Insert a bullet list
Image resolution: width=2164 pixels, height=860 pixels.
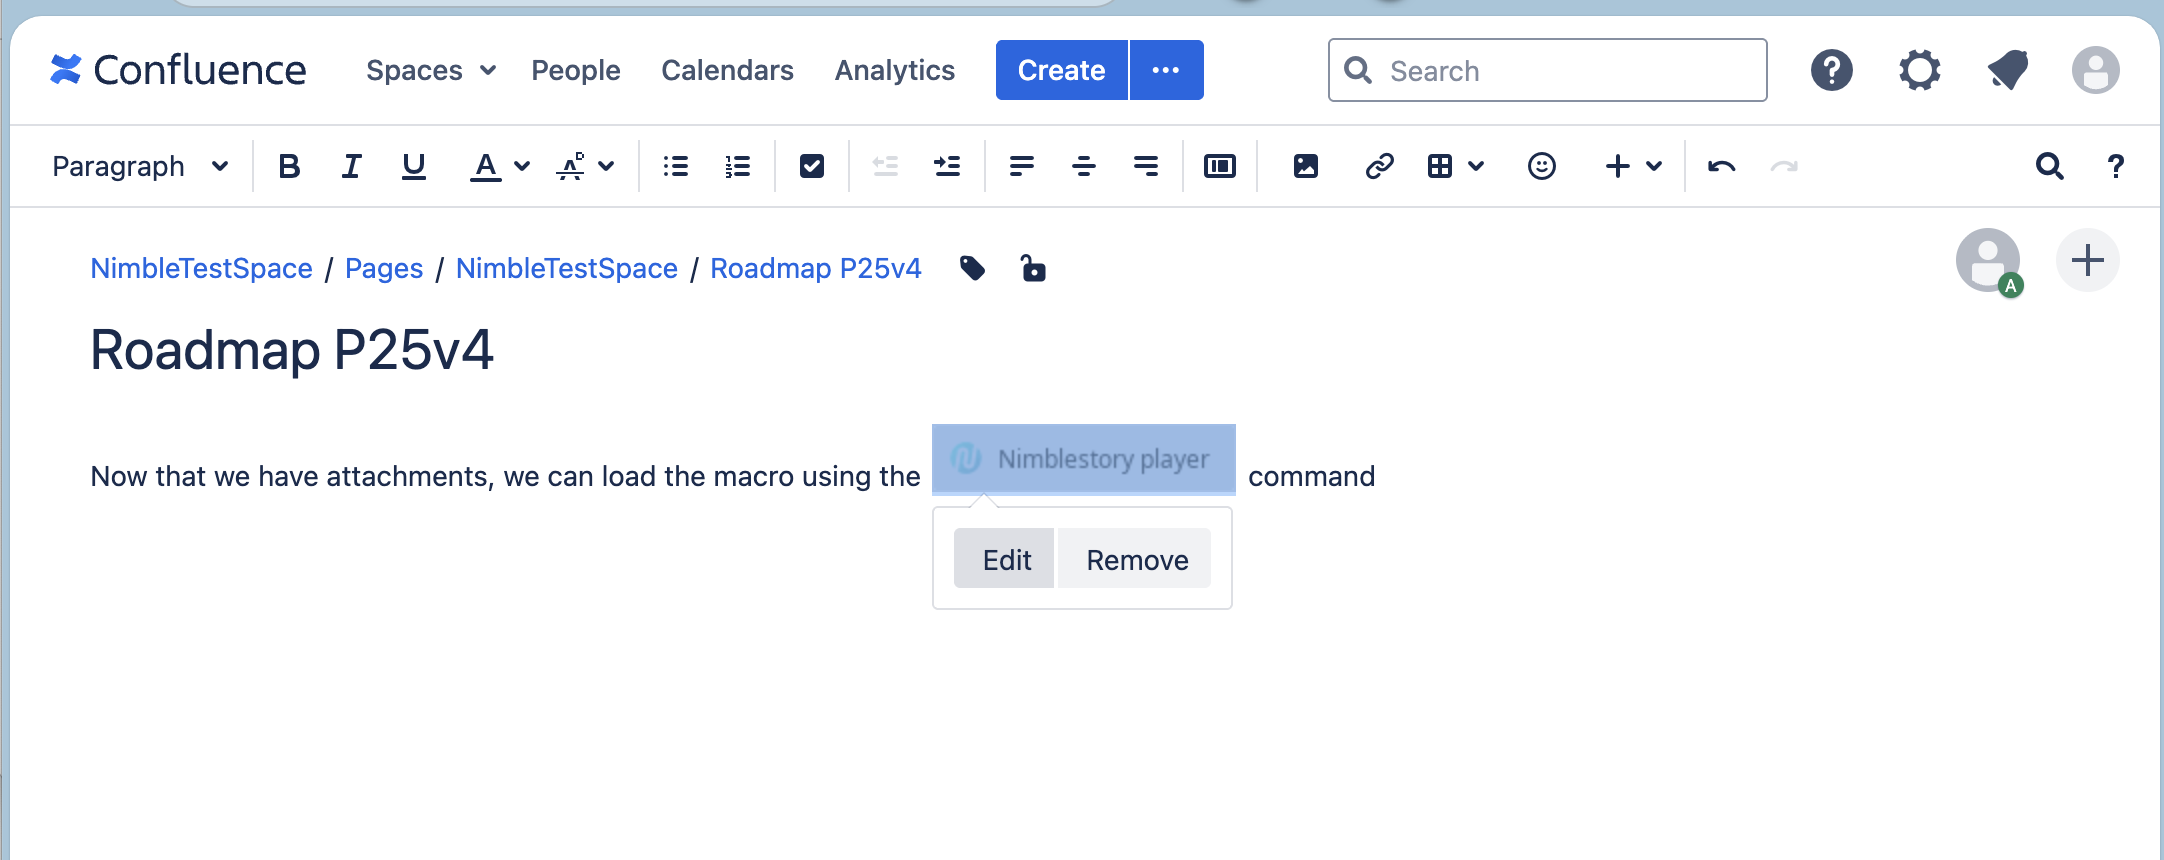point(676,166)
